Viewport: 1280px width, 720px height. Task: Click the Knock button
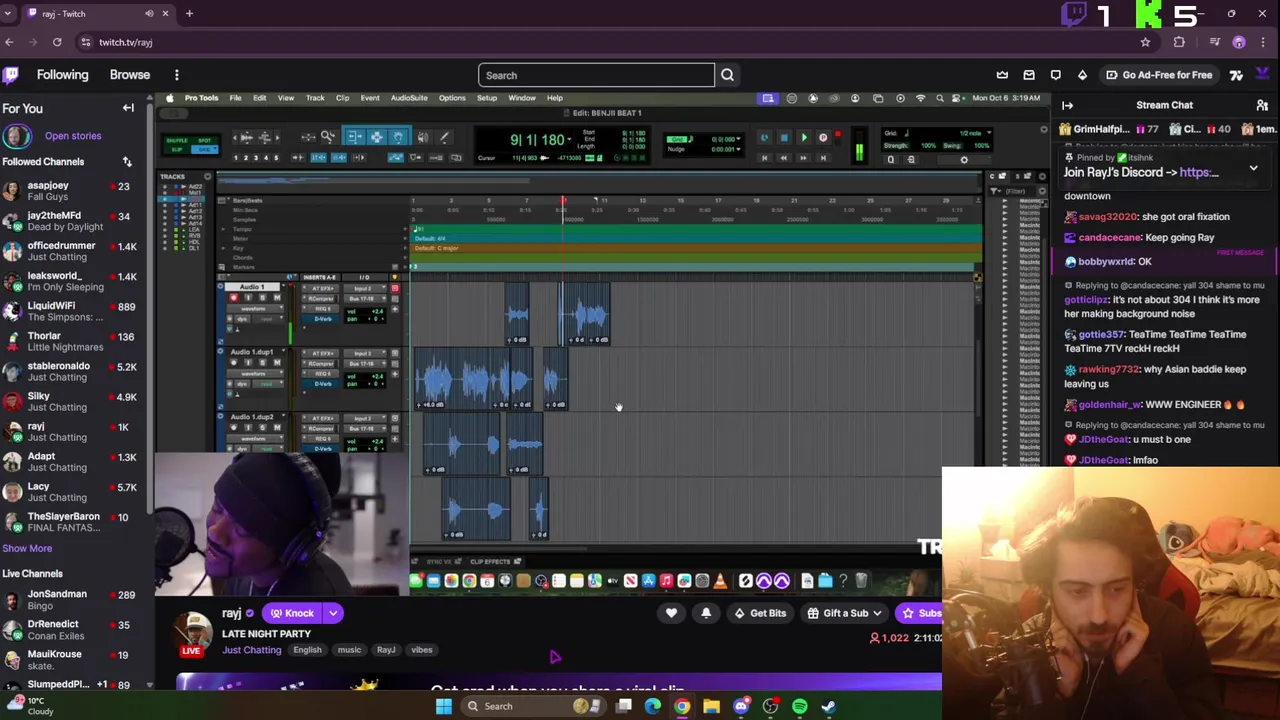pyautogui.click(x=292, y=613)
